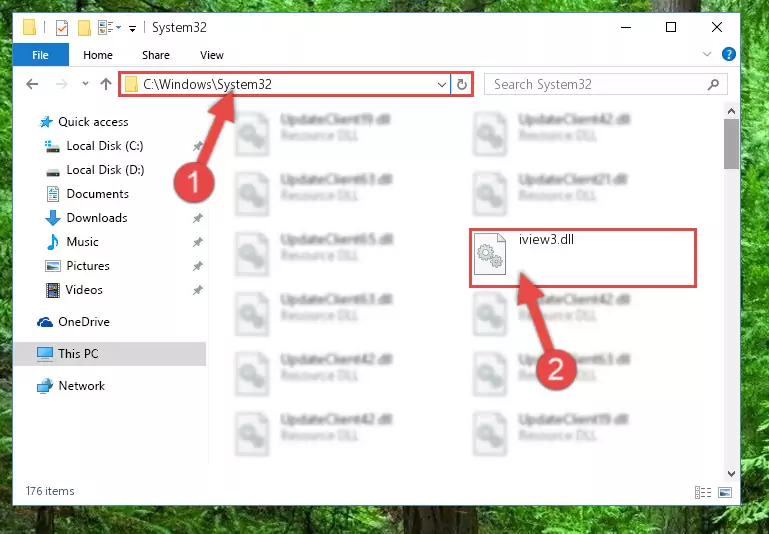Click the search magnifier icon
This screenshot has height=534, width=769.
click(714, 84)
